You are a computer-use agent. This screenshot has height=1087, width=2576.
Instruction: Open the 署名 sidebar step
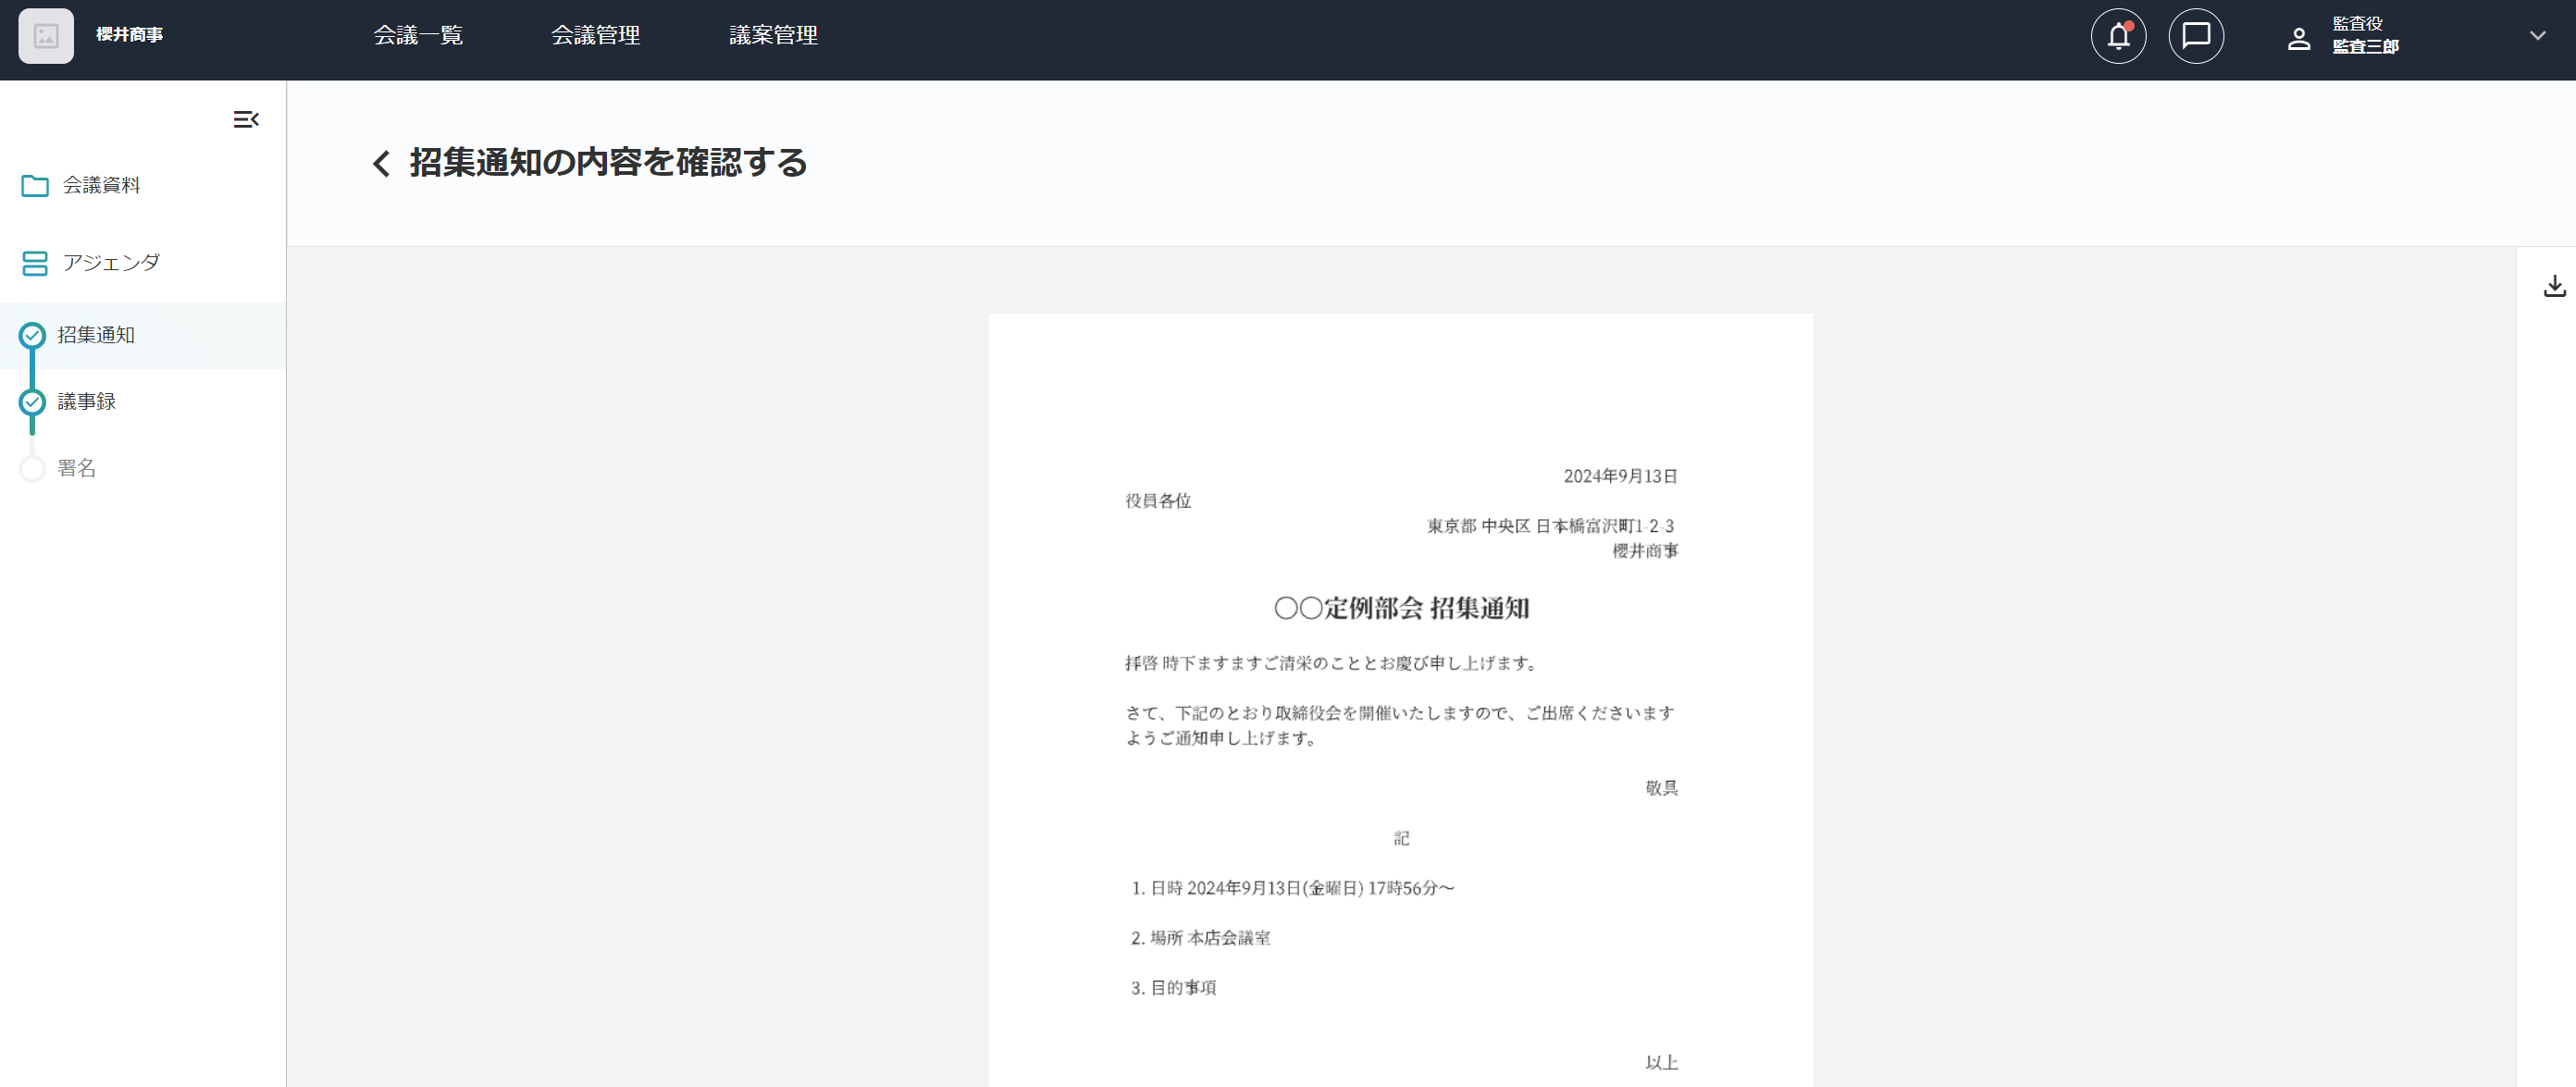[x=77, y=469]
